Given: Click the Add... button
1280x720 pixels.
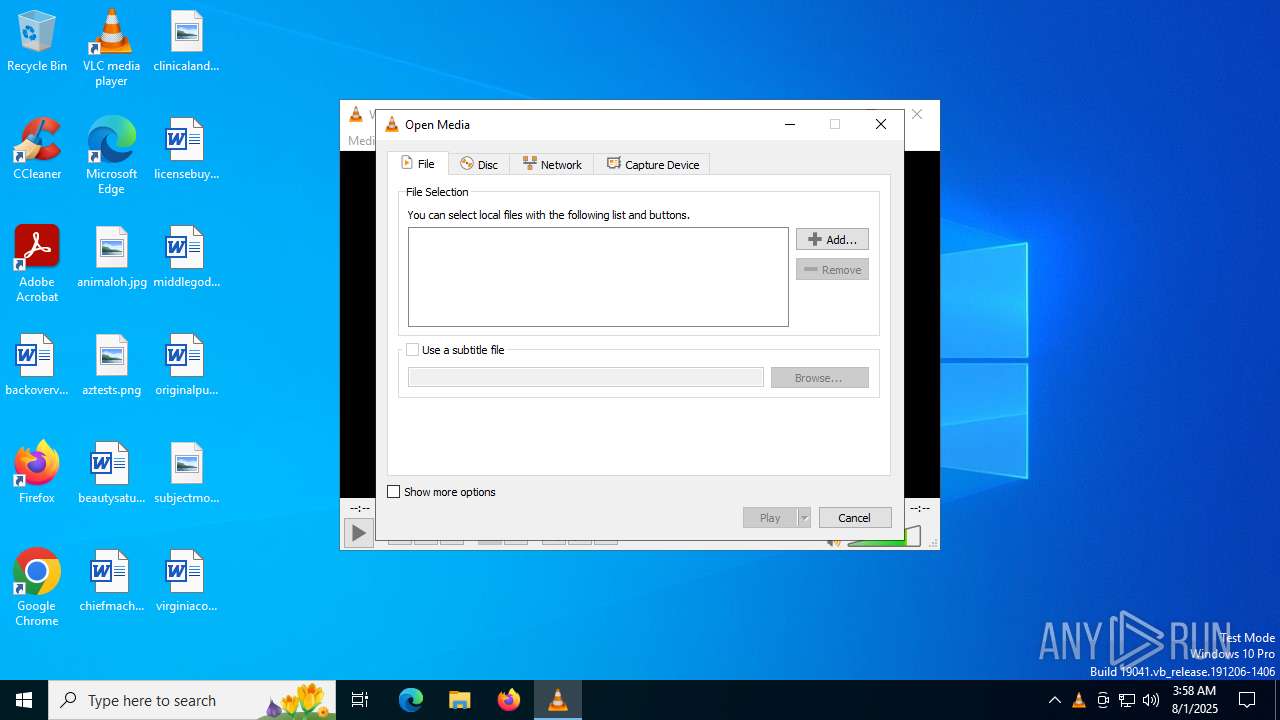Looking at the screenshot, I should (832, 239).
